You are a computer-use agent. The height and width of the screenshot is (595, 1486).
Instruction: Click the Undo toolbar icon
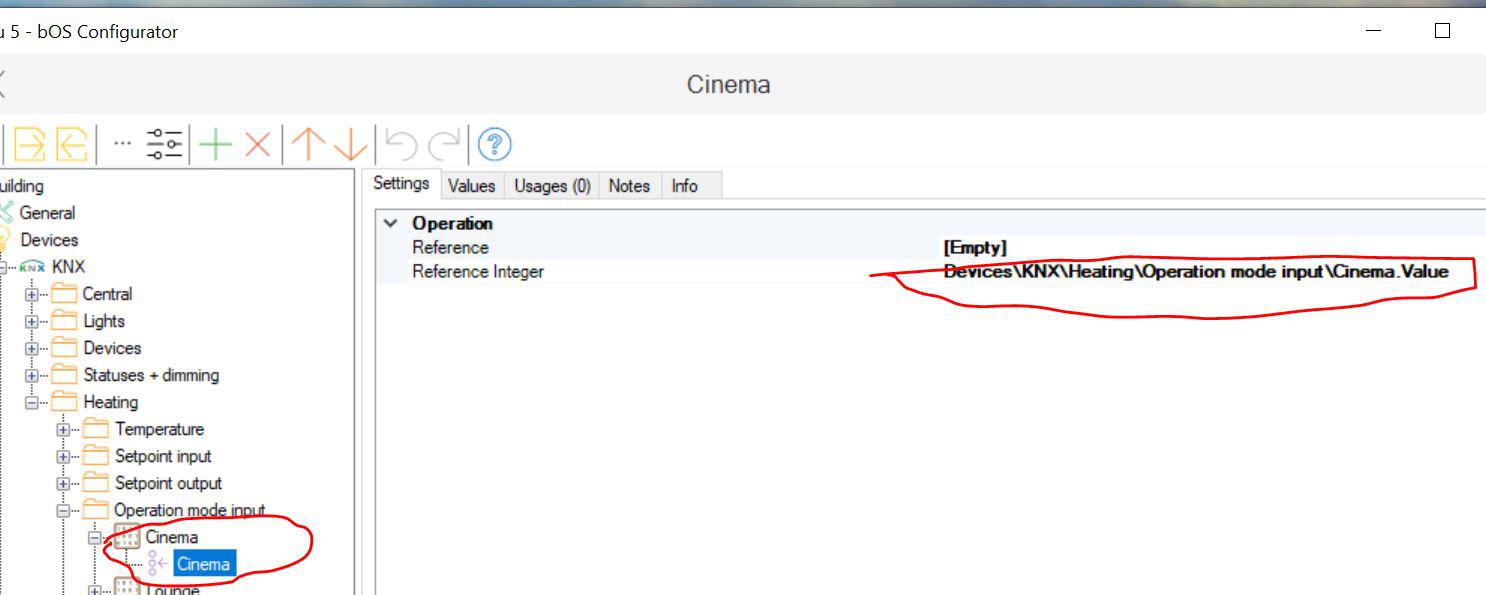[x=401, y=145]
